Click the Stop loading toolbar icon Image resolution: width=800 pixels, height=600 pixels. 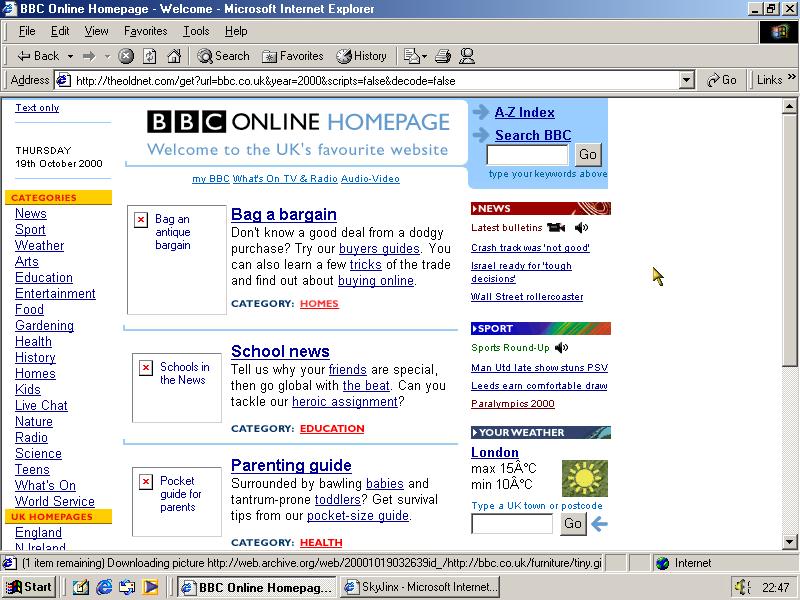click(126, 56)
